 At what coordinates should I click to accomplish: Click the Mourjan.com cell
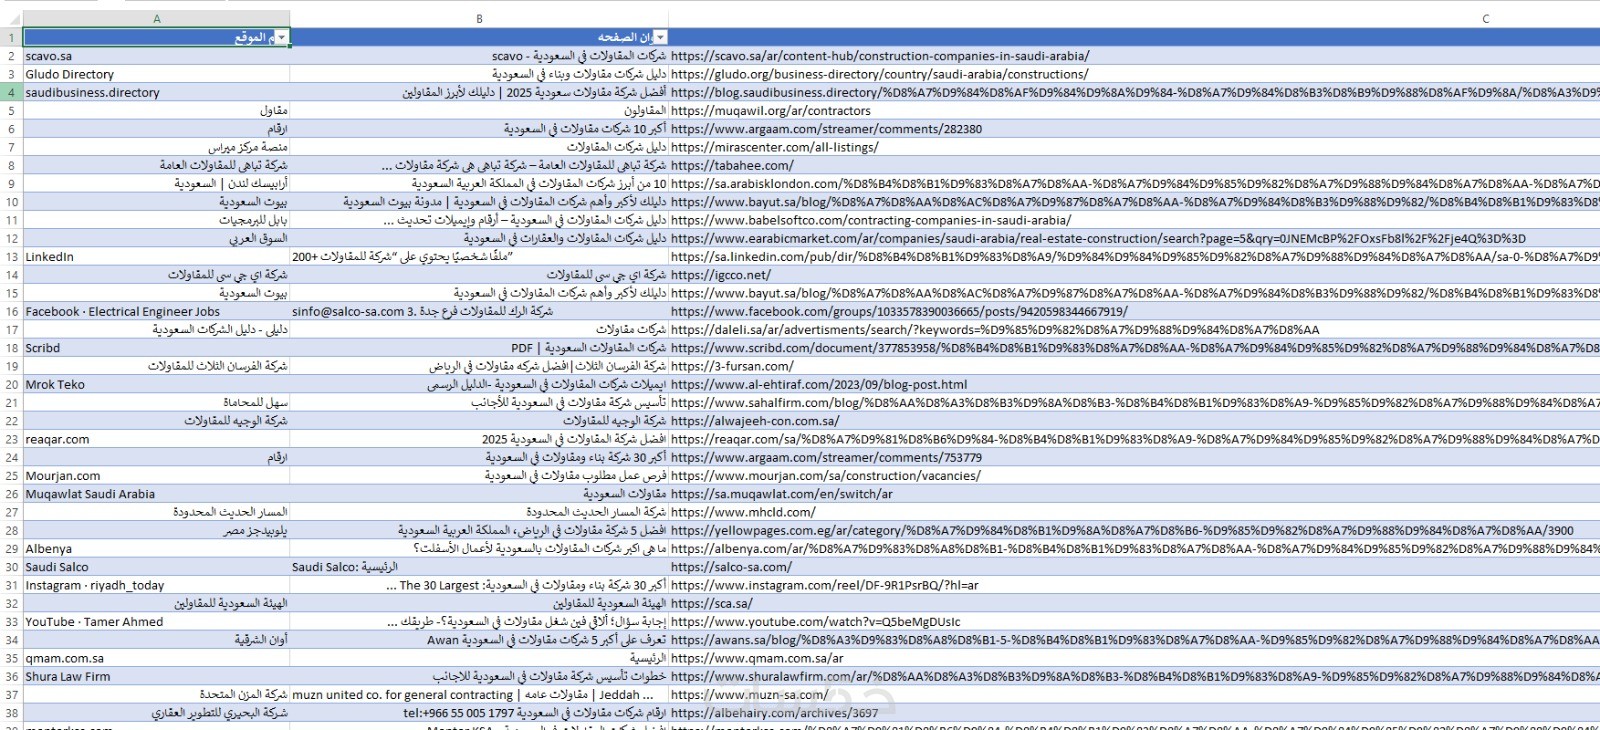coord(156,476)
